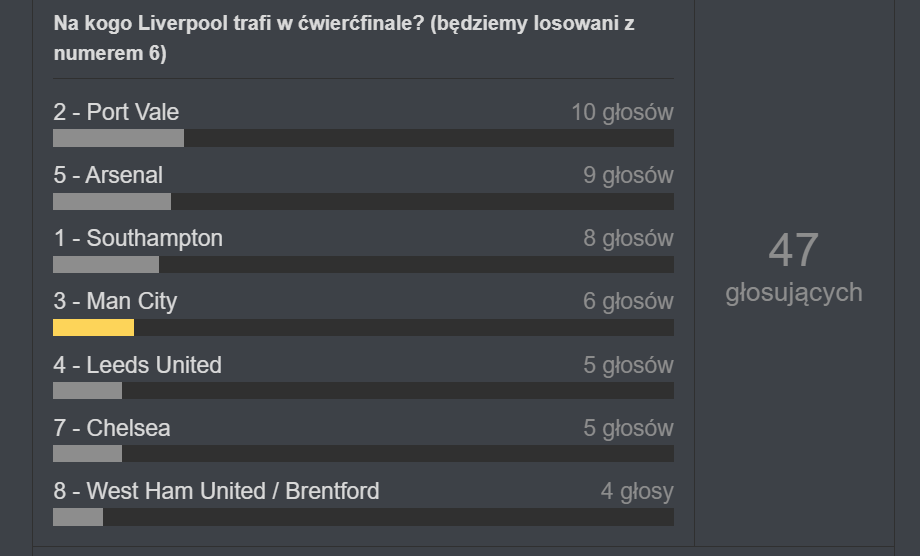Click the "8 głosów" count for Southampton

point(628,238)
